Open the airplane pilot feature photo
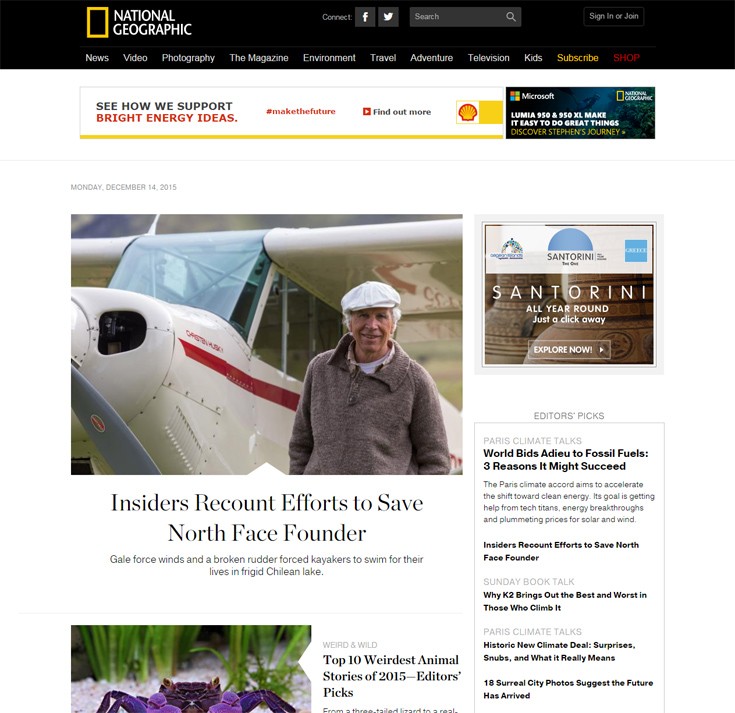This screenshot has width=735, height=713. click(267, 345)
